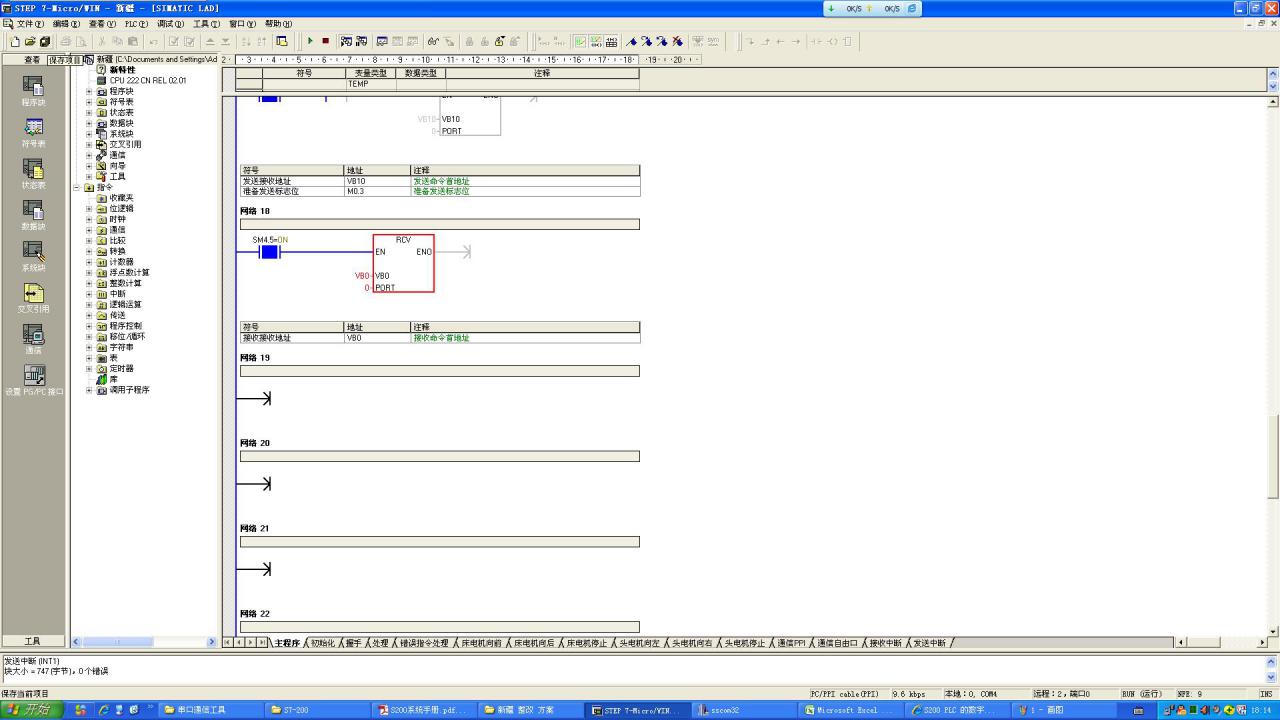Image resolution: width=1280 pixels, height=720 pixels.
Task: Click the red STOP mode icon
Action: (326, 41)
